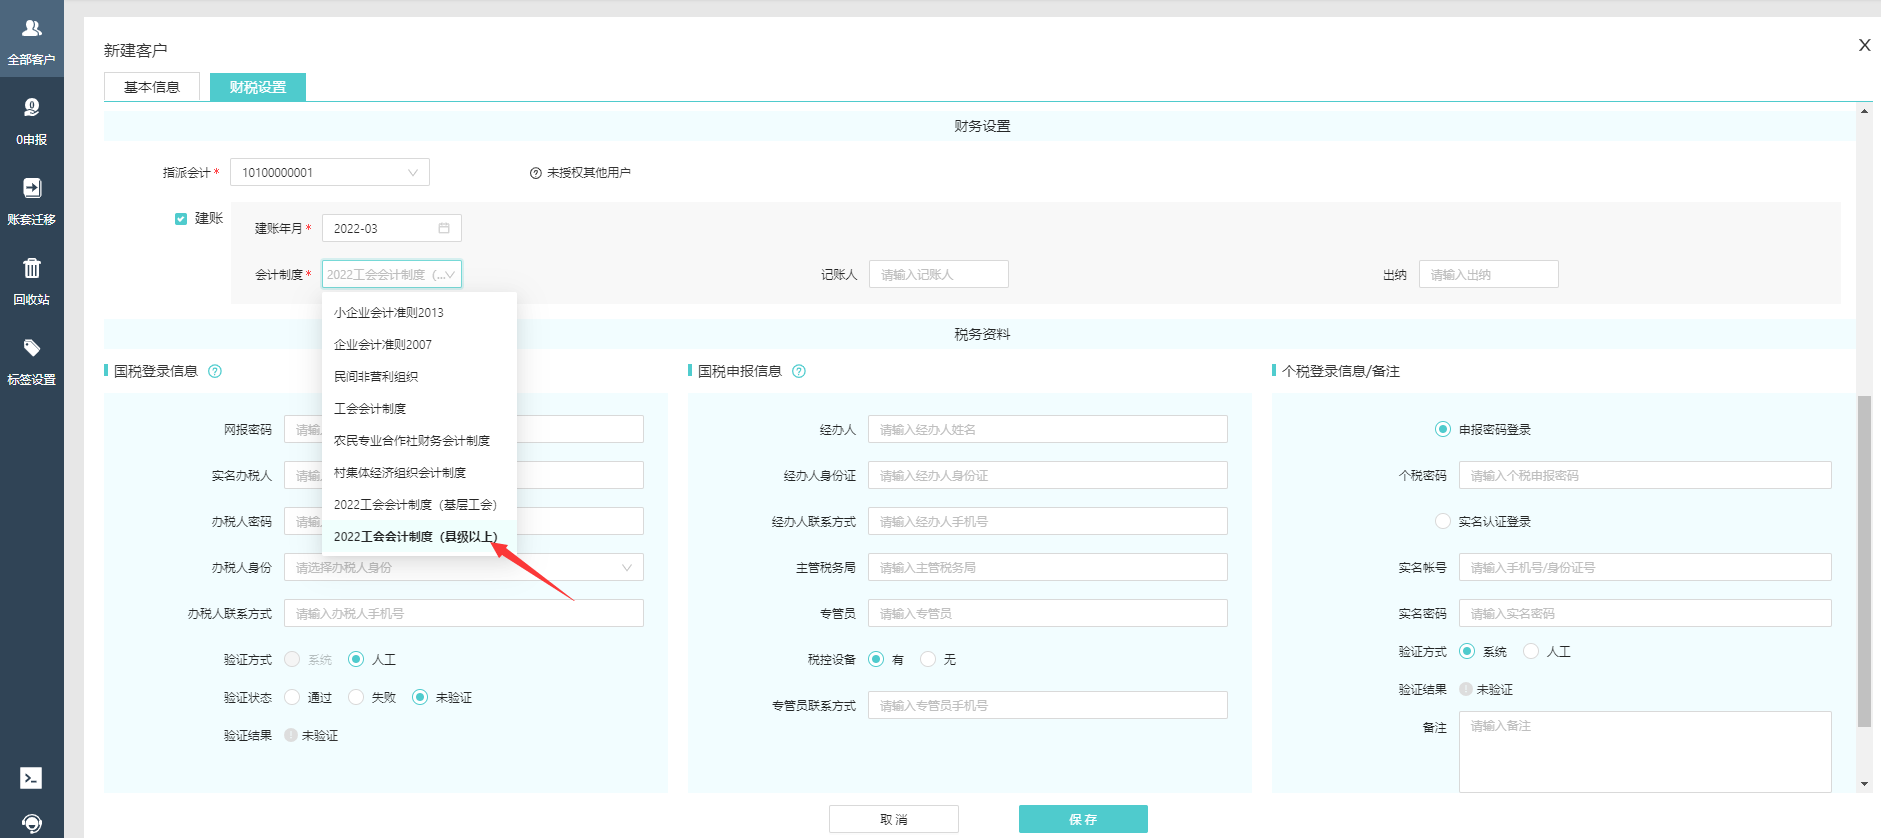Open the terminal icon in sidebar
The width and height of the screenshot is (1881, 838).
(31, 778)
